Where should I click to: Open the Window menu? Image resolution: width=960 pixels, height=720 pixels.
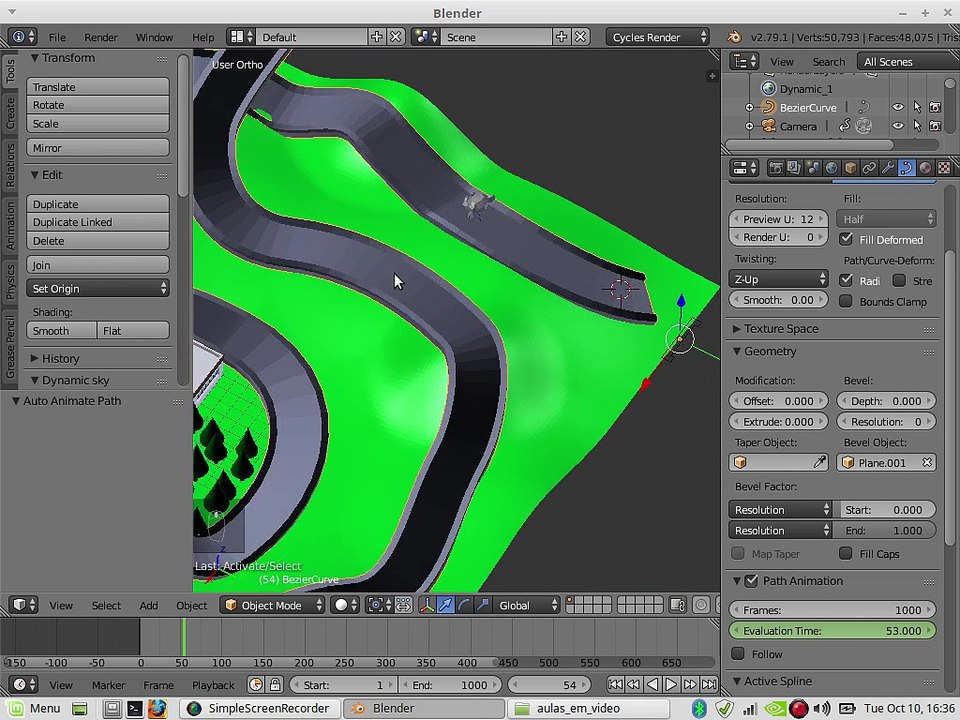point(154,37)
